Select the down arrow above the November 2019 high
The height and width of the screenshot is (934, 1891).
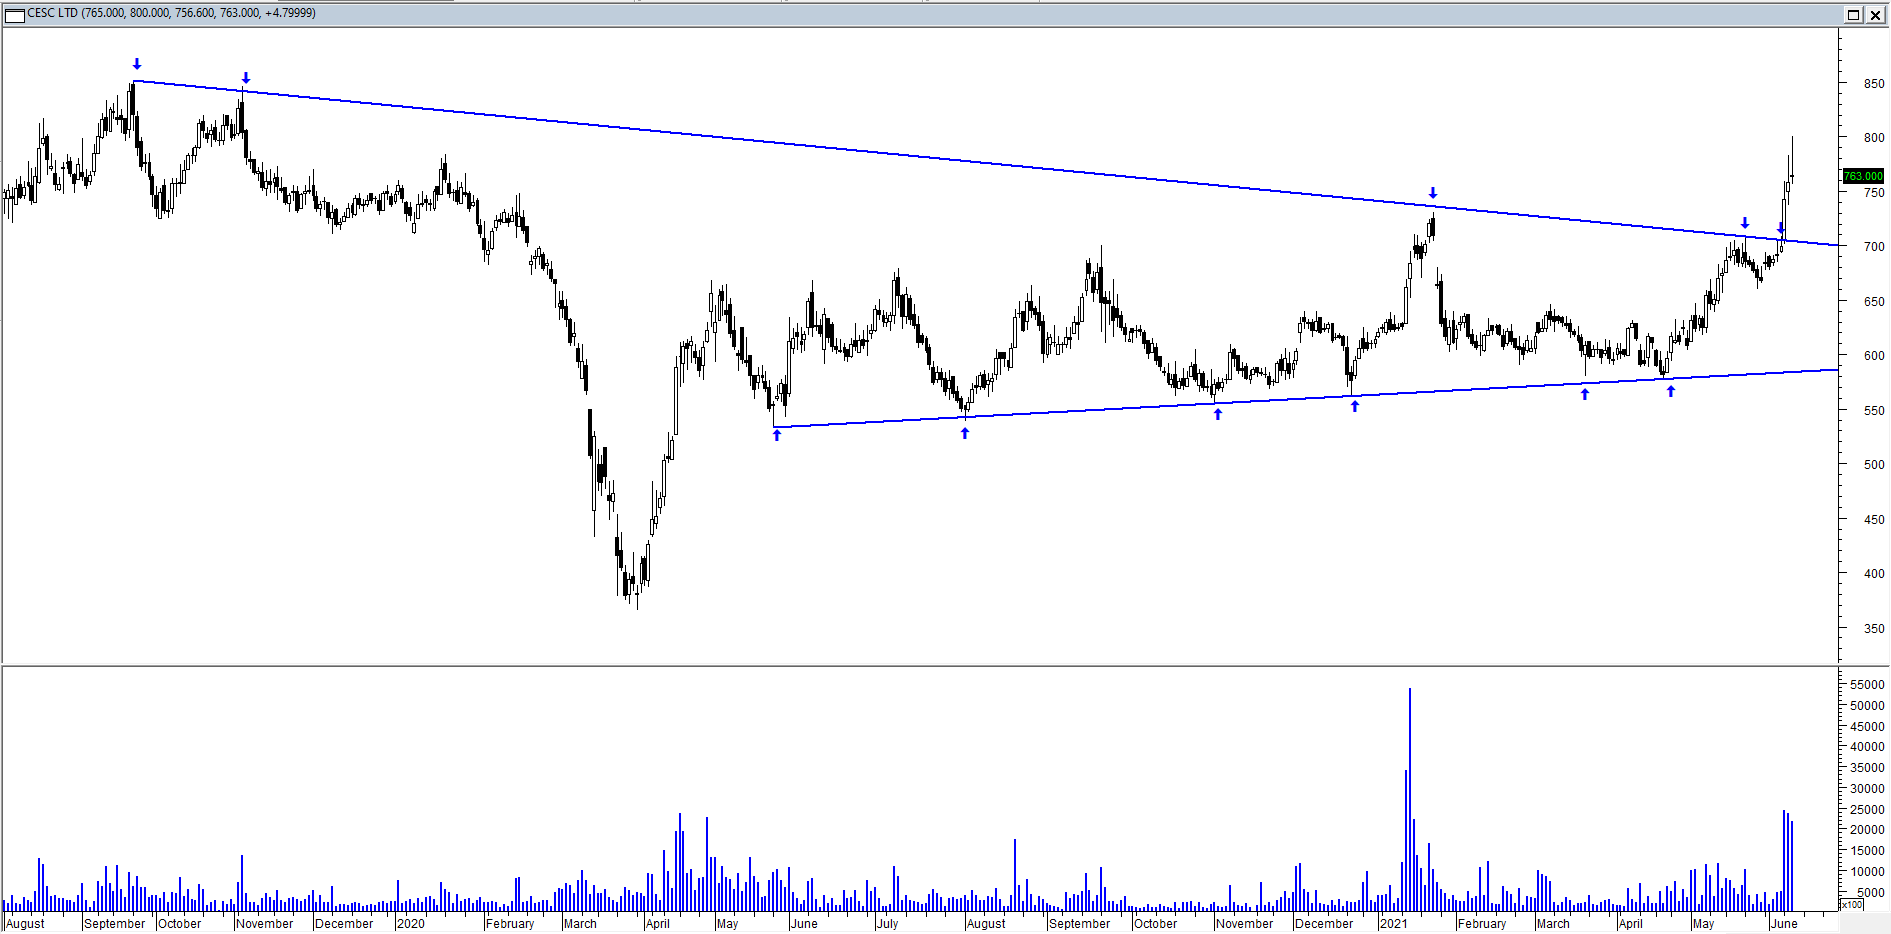point(246,78)
